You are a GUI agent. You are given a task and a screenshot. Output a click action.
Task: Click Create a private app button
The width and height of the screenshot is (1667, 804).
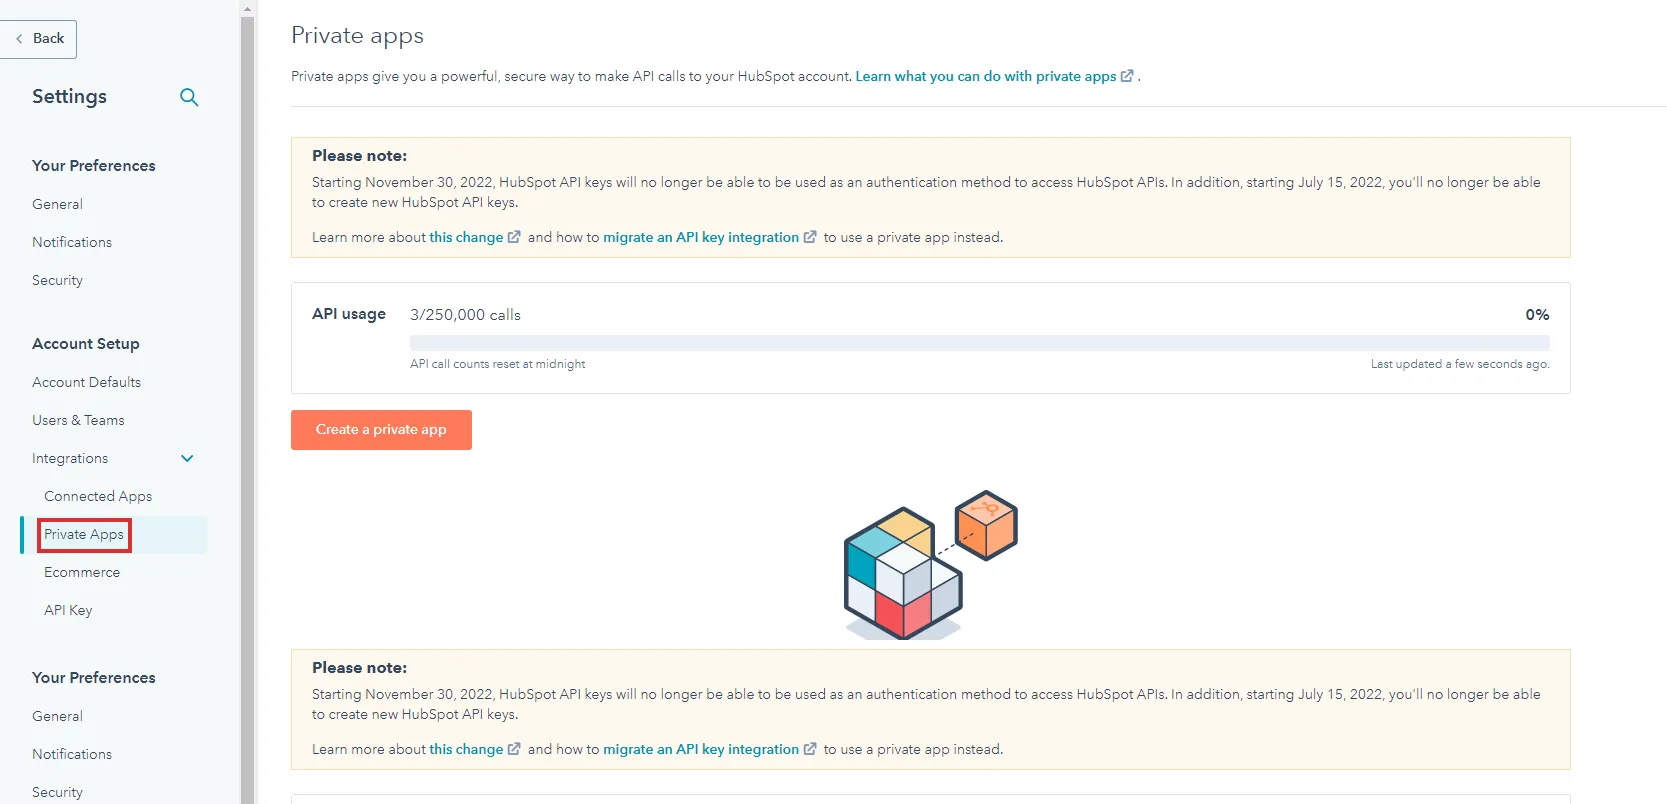(x=381, y=430)
